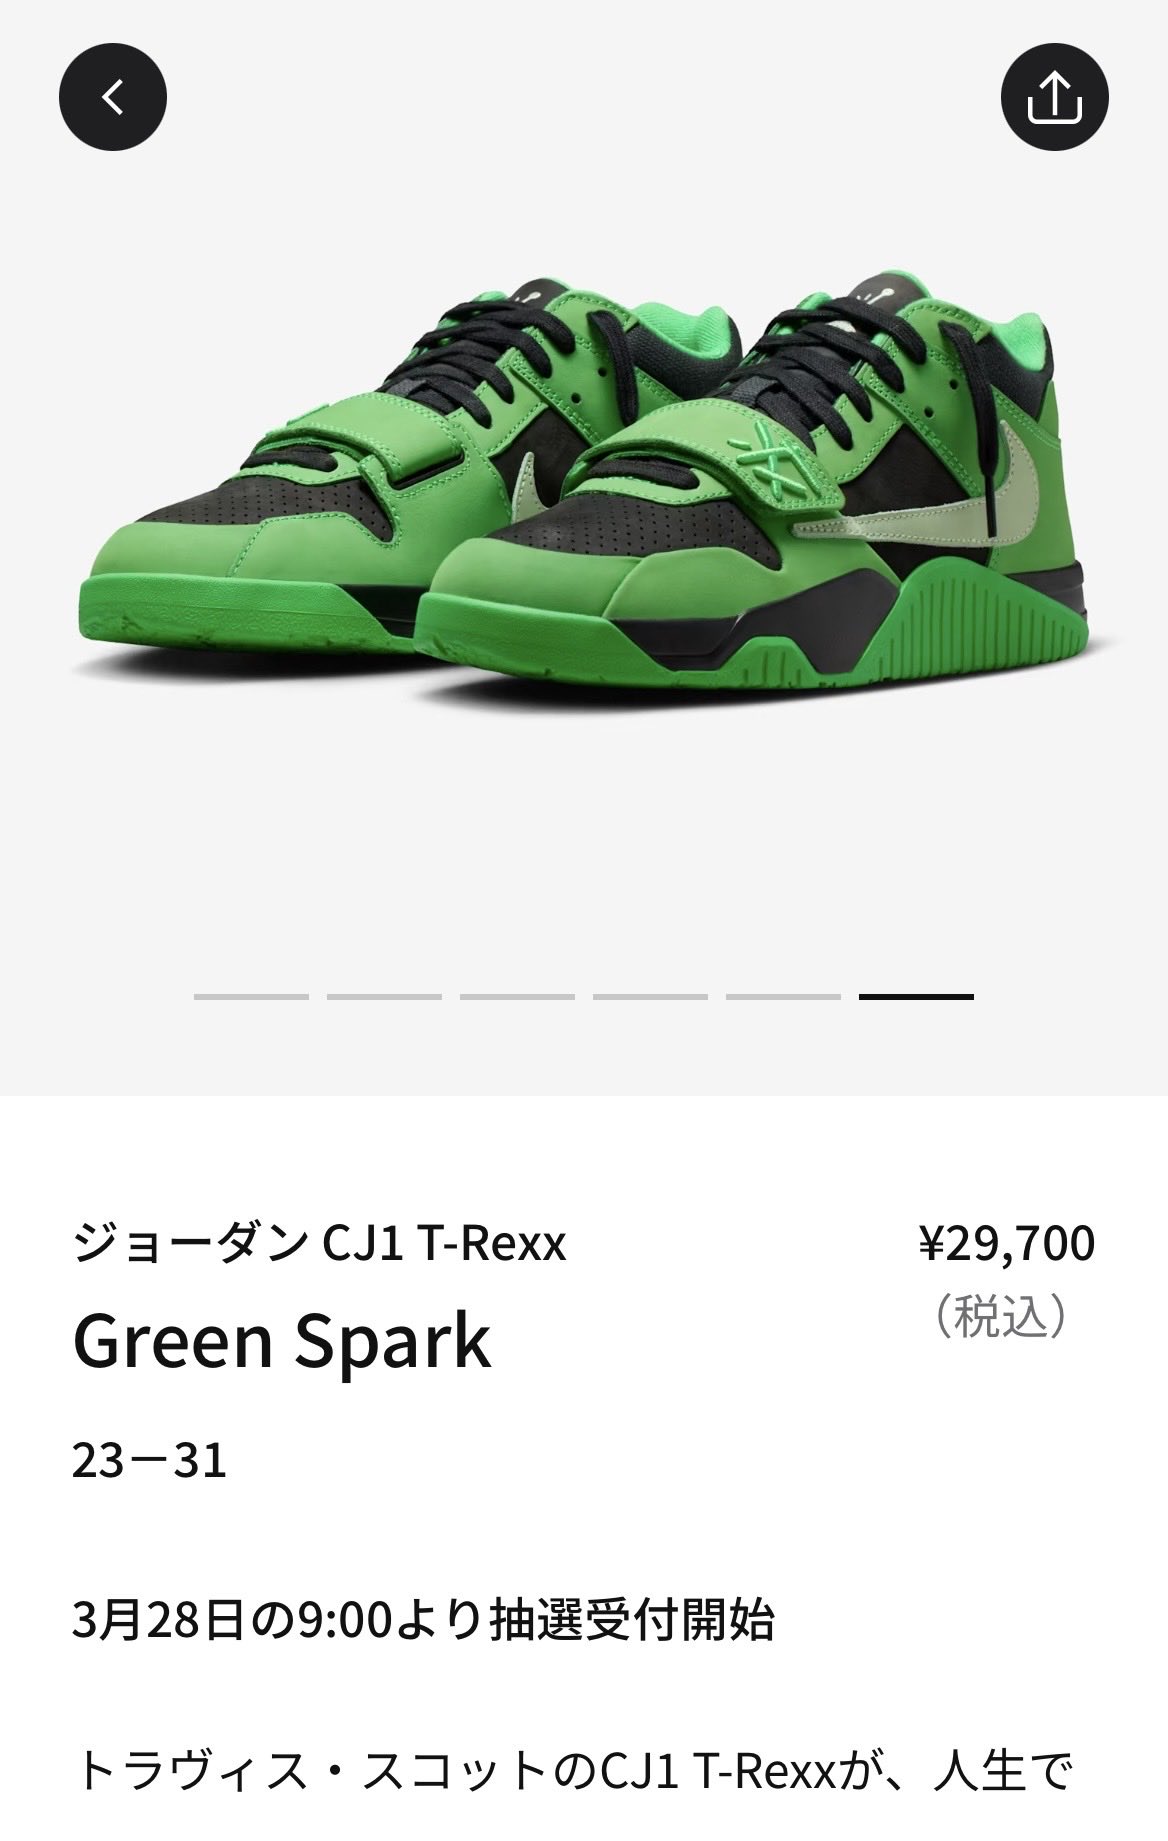Viewport: 1168px width, 1841px height.
Task: Tap the 3月28日 draw start notice
Action: pos(423,1620)
